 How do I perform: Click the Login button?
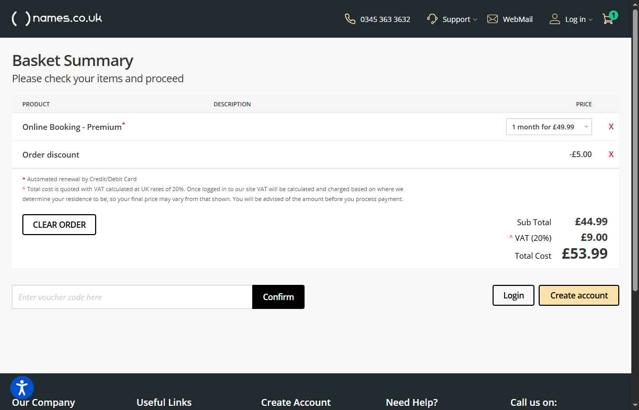click(513, 295)
